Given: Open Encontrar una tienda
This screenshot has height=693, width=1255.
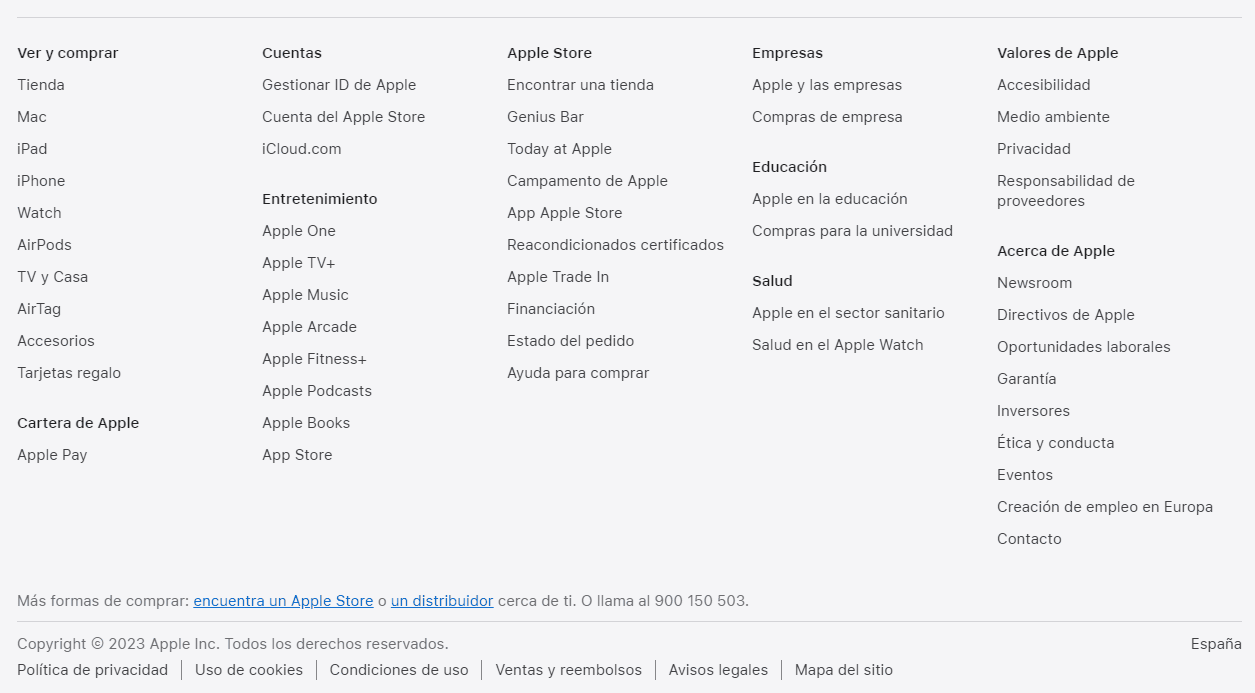Looking at the screenshot, I should tap(580, 85).
